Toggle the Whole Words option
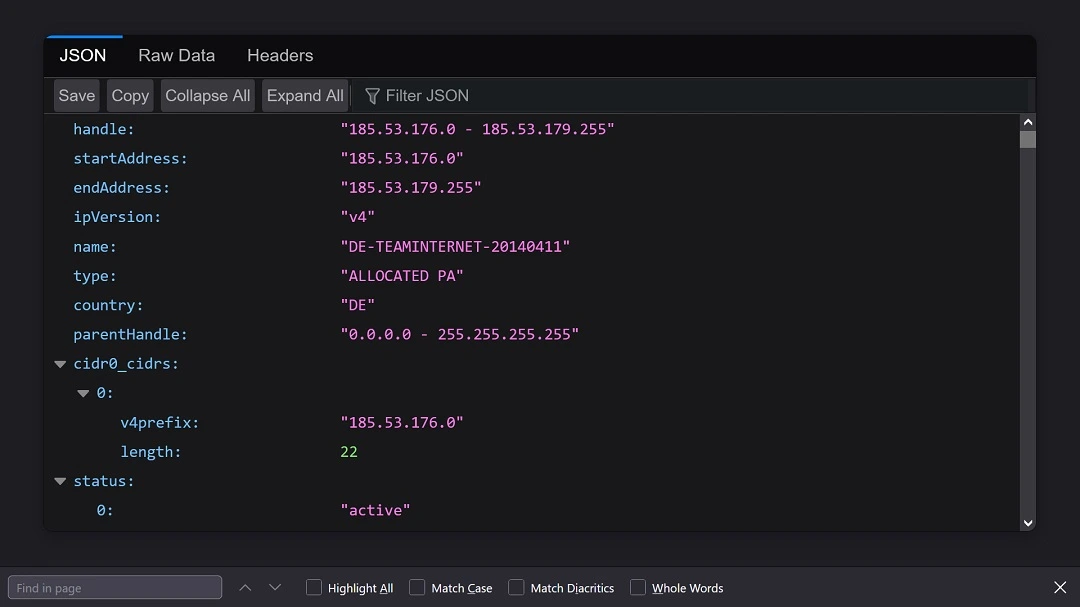 tap(637, 587)
